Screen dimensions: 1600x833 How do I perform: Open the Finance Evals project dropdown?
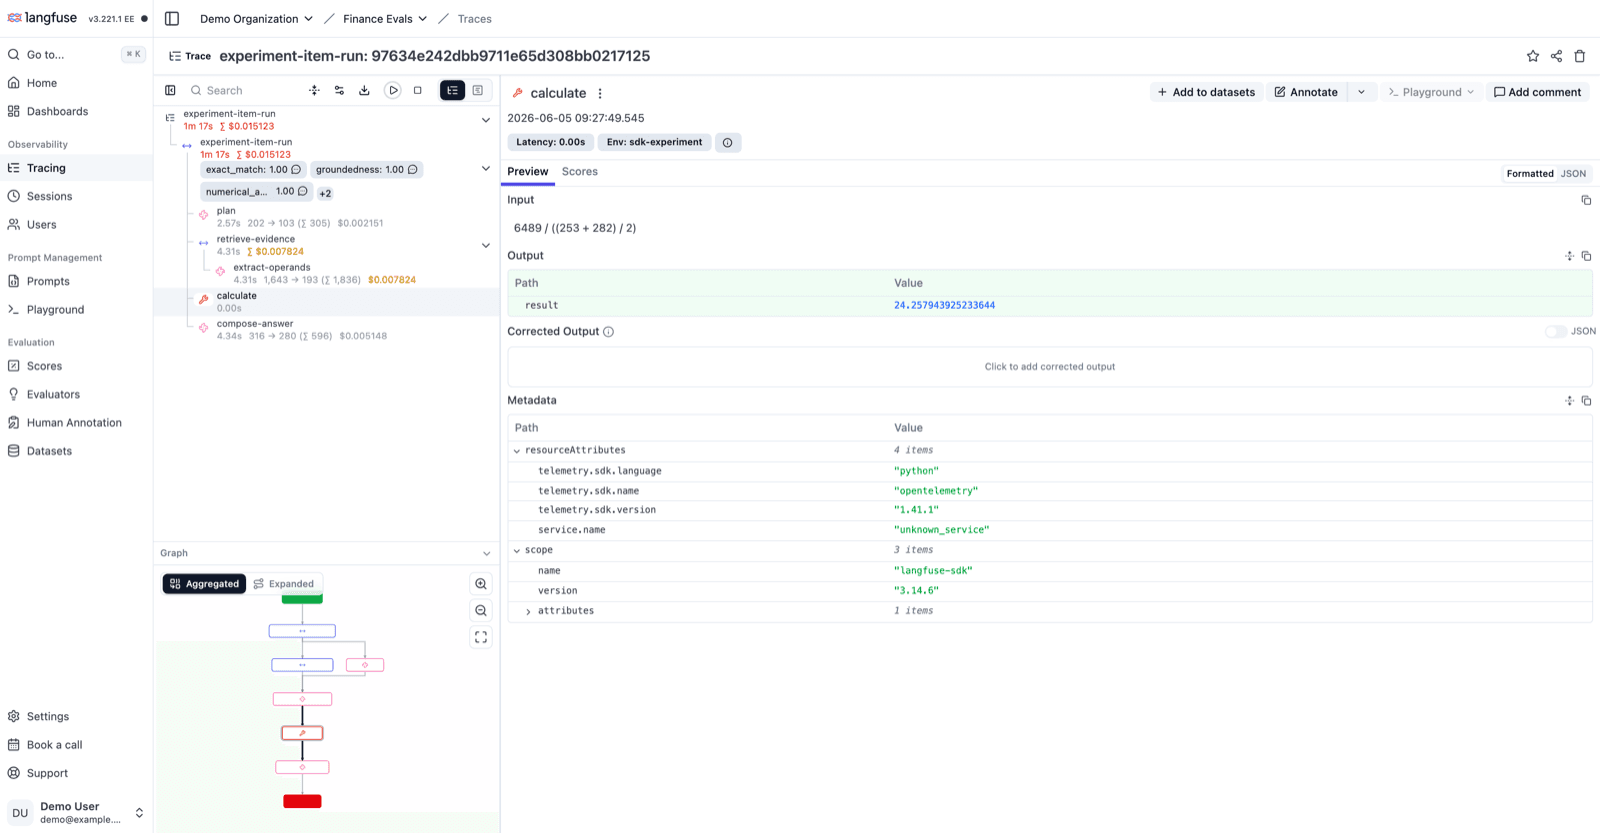click(x=385, y=18)
